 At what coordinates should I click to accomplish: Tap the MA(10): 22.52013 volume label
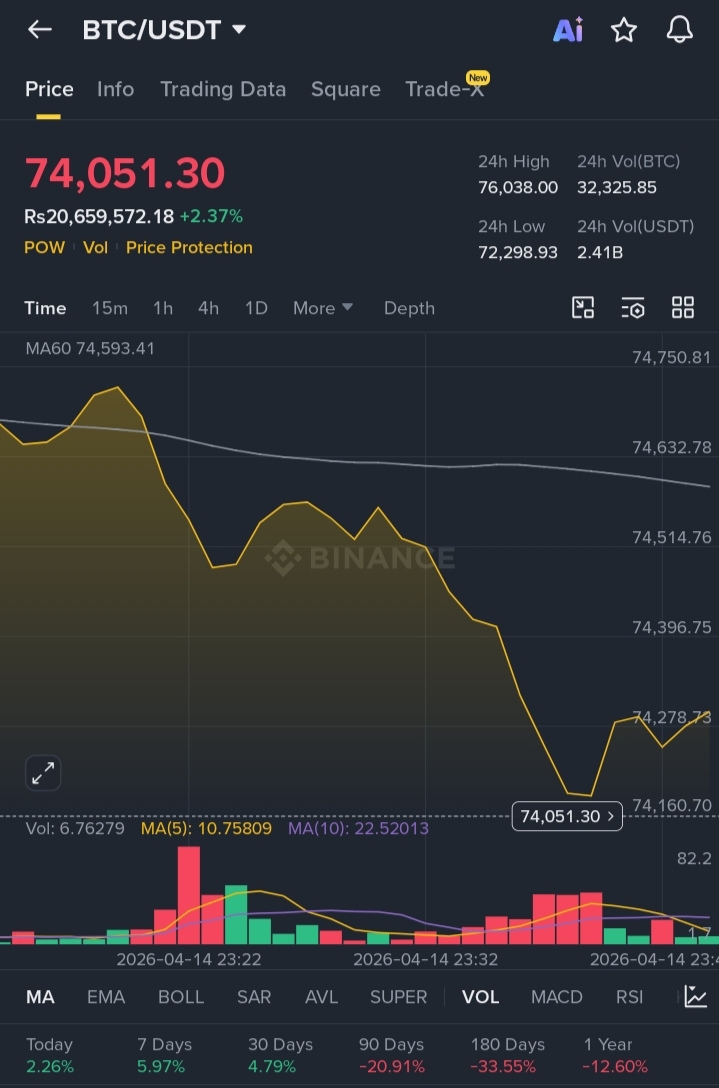(358, 828)
